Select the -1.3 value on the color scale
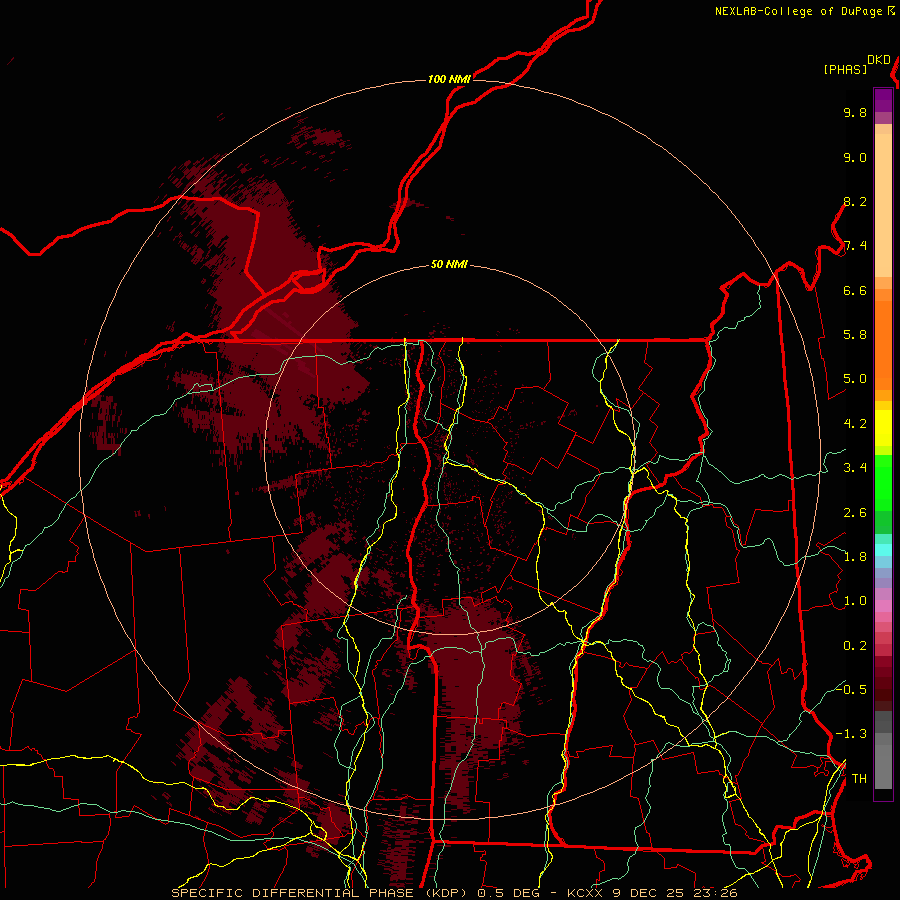 [851, 734]
